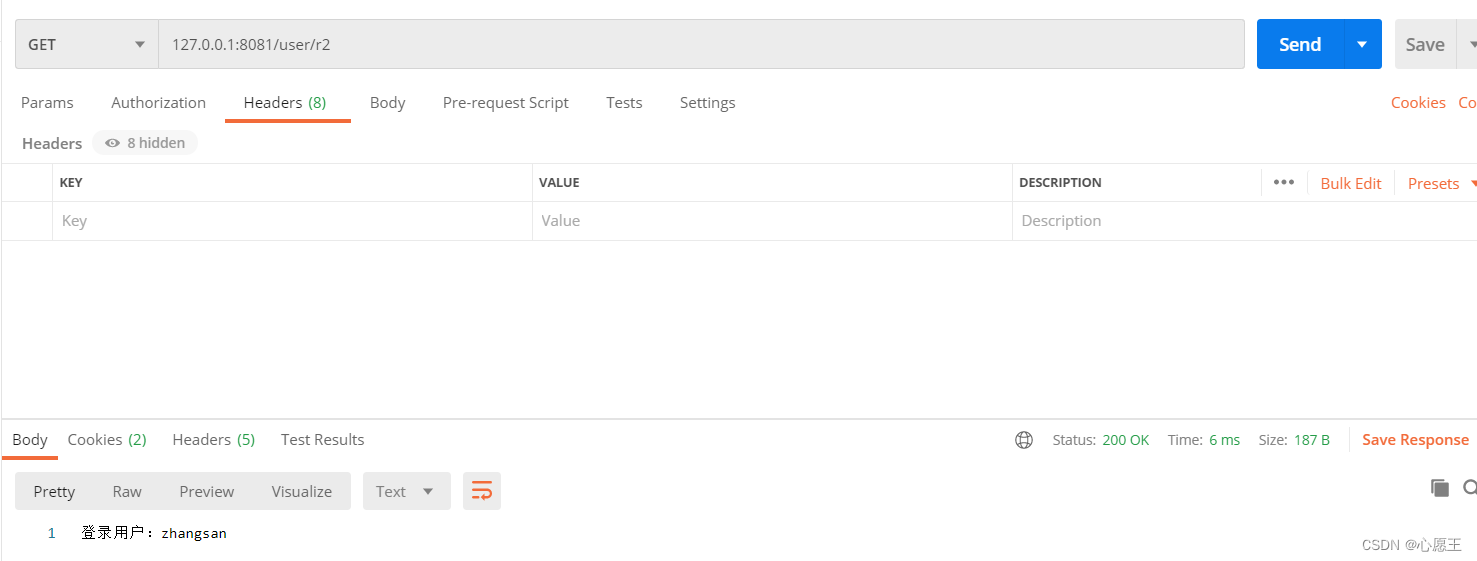1477x561 pixels.
Task: Open the headers table three-dot options
Action: click(1284, 182)
